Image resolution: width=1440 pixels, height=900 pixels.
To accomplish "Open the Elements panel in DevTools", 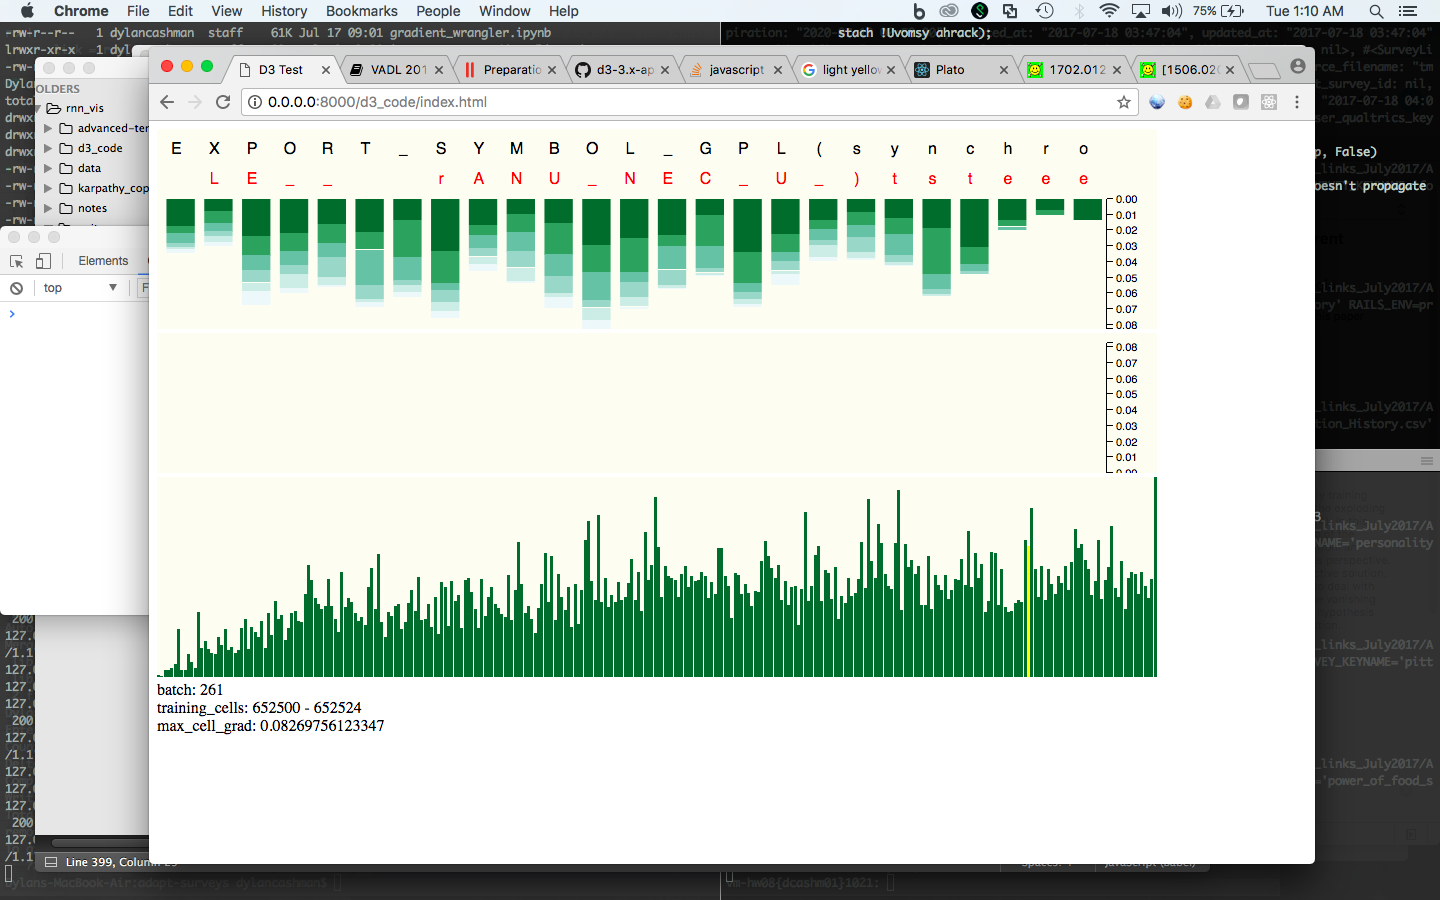I will point(103,261).
